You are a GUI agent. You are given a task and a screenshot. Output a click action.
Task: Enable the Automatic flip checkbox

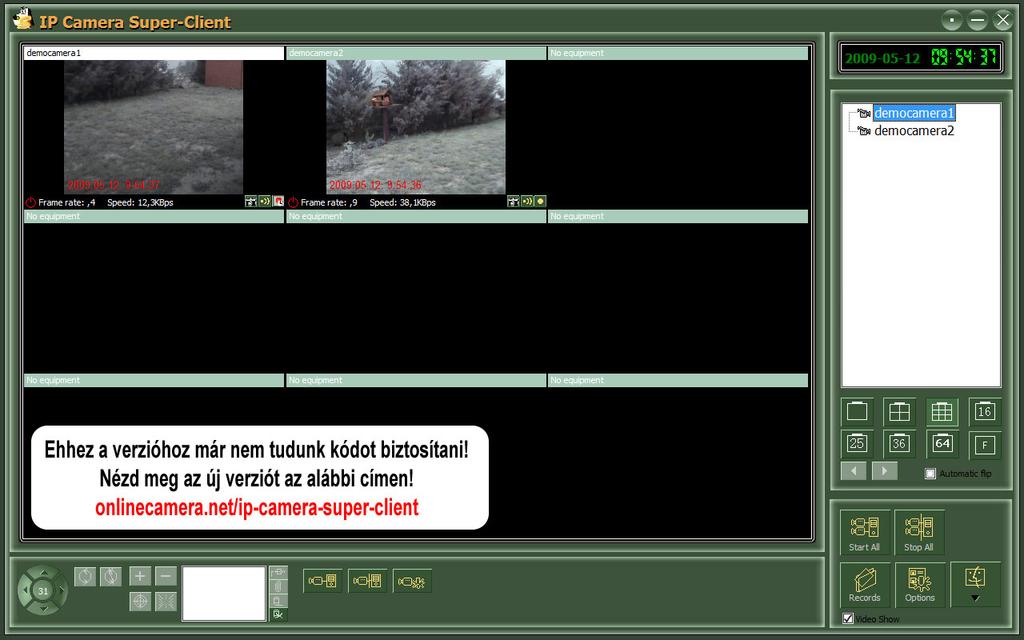click(931, 473)
